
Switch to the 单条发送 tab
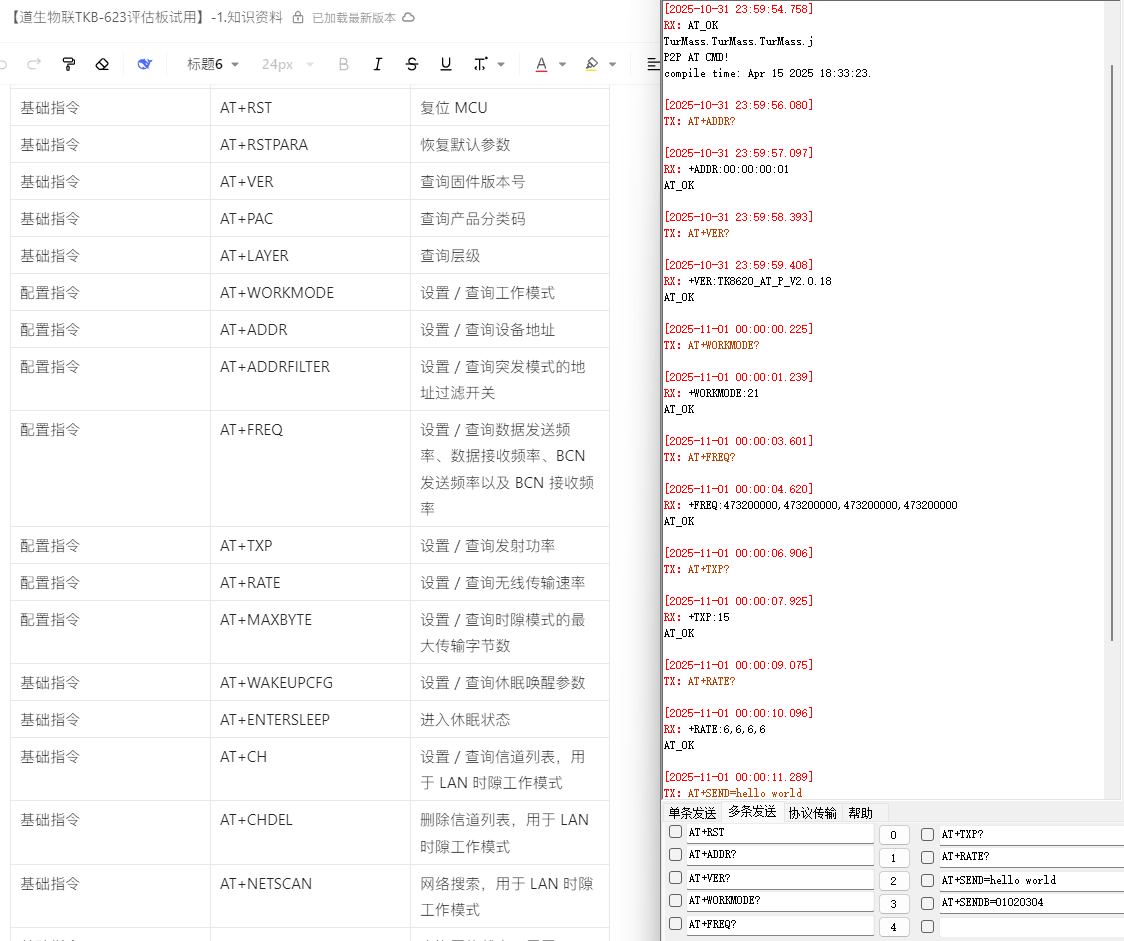click(x=692, y=813)
